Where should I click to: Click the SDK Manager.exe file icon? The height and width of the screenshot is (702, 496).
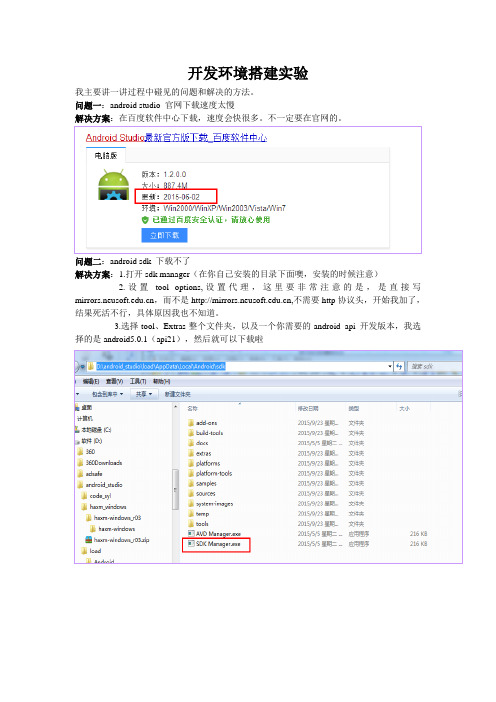191,544
